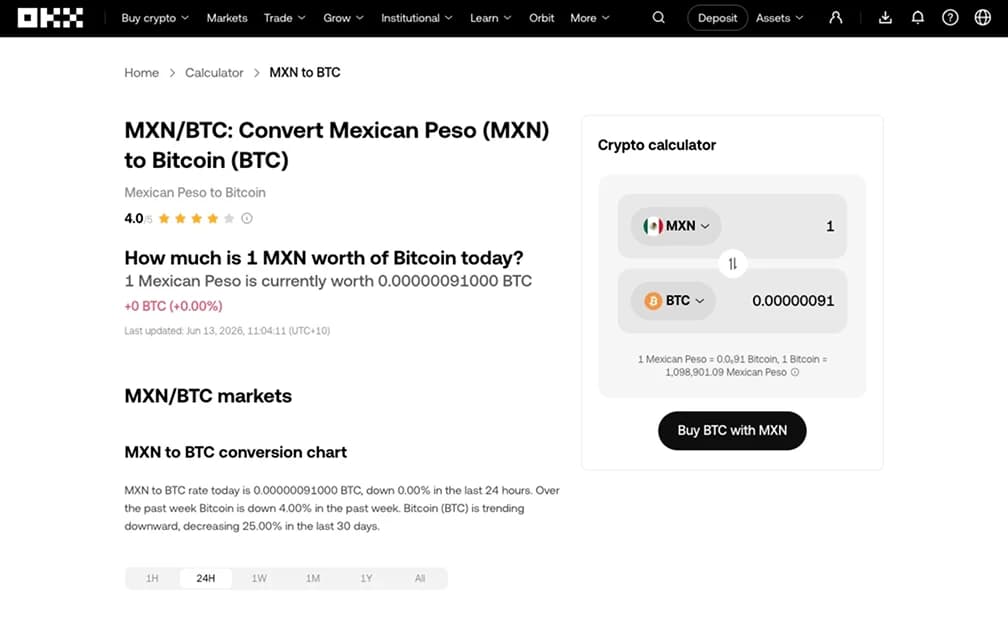Swap currencies with the arrows icon
1008x632 pixels.
pyautogui.click(x=732, y=264)
